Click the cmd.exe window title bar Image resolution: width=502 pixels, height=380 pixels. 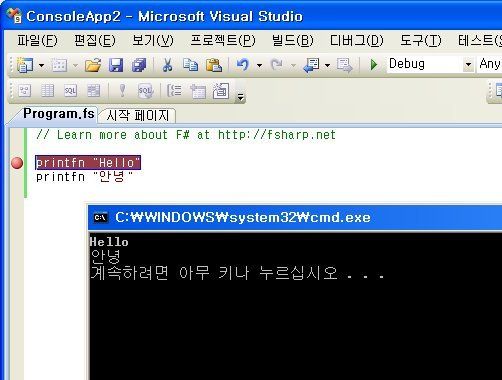[295, 218]
